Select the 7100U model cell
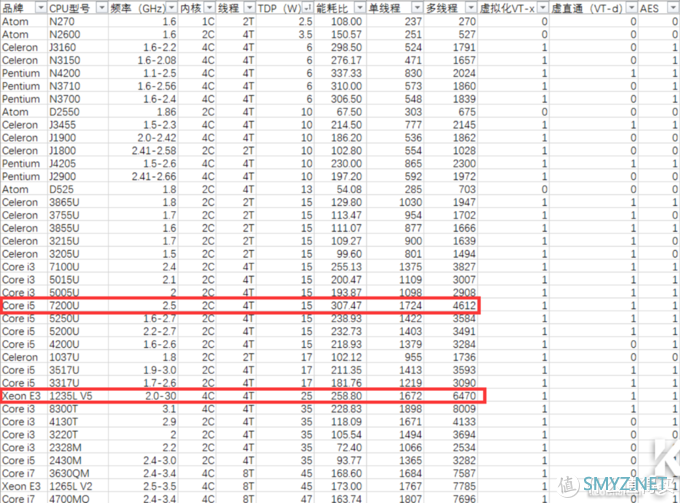This screenshot has width=680, height=503. [x=78, y=267]
